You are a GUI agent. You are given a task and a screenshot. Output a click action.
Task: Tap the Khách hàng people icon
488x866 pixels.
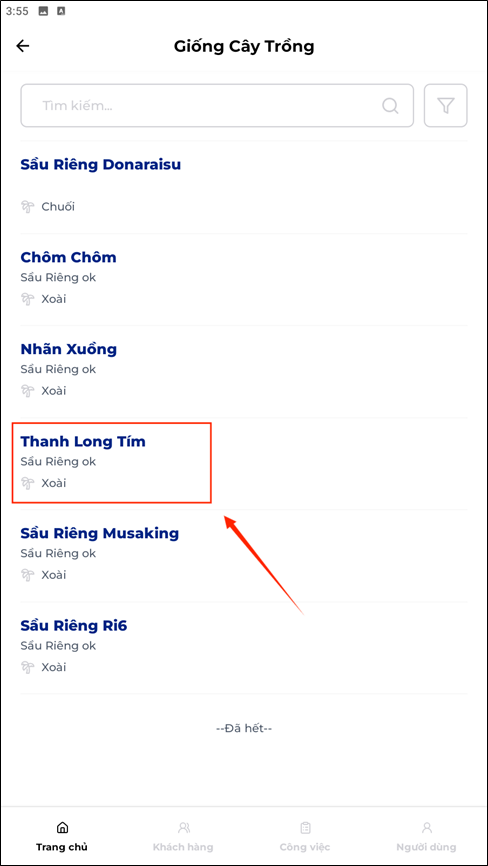(184, 827)
